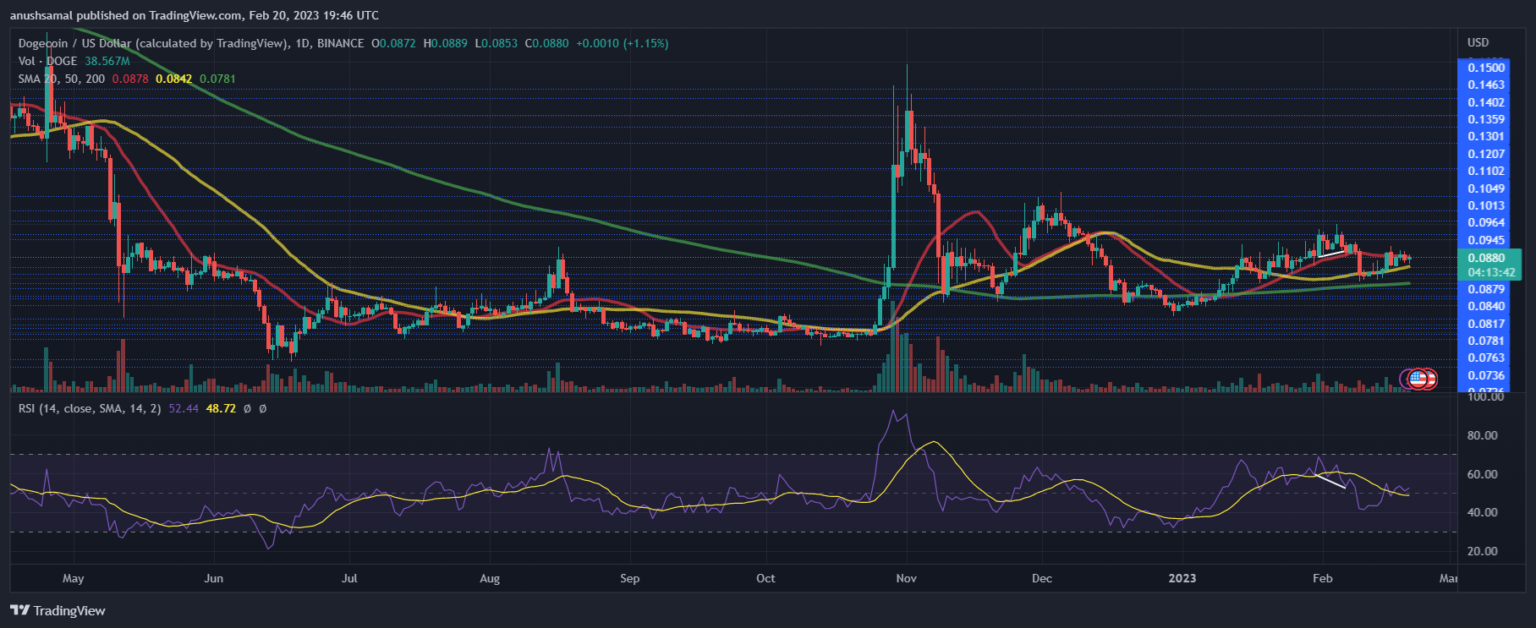Select the white trend line on February candles
1536x628 pixels.
tap(1332, 252)
